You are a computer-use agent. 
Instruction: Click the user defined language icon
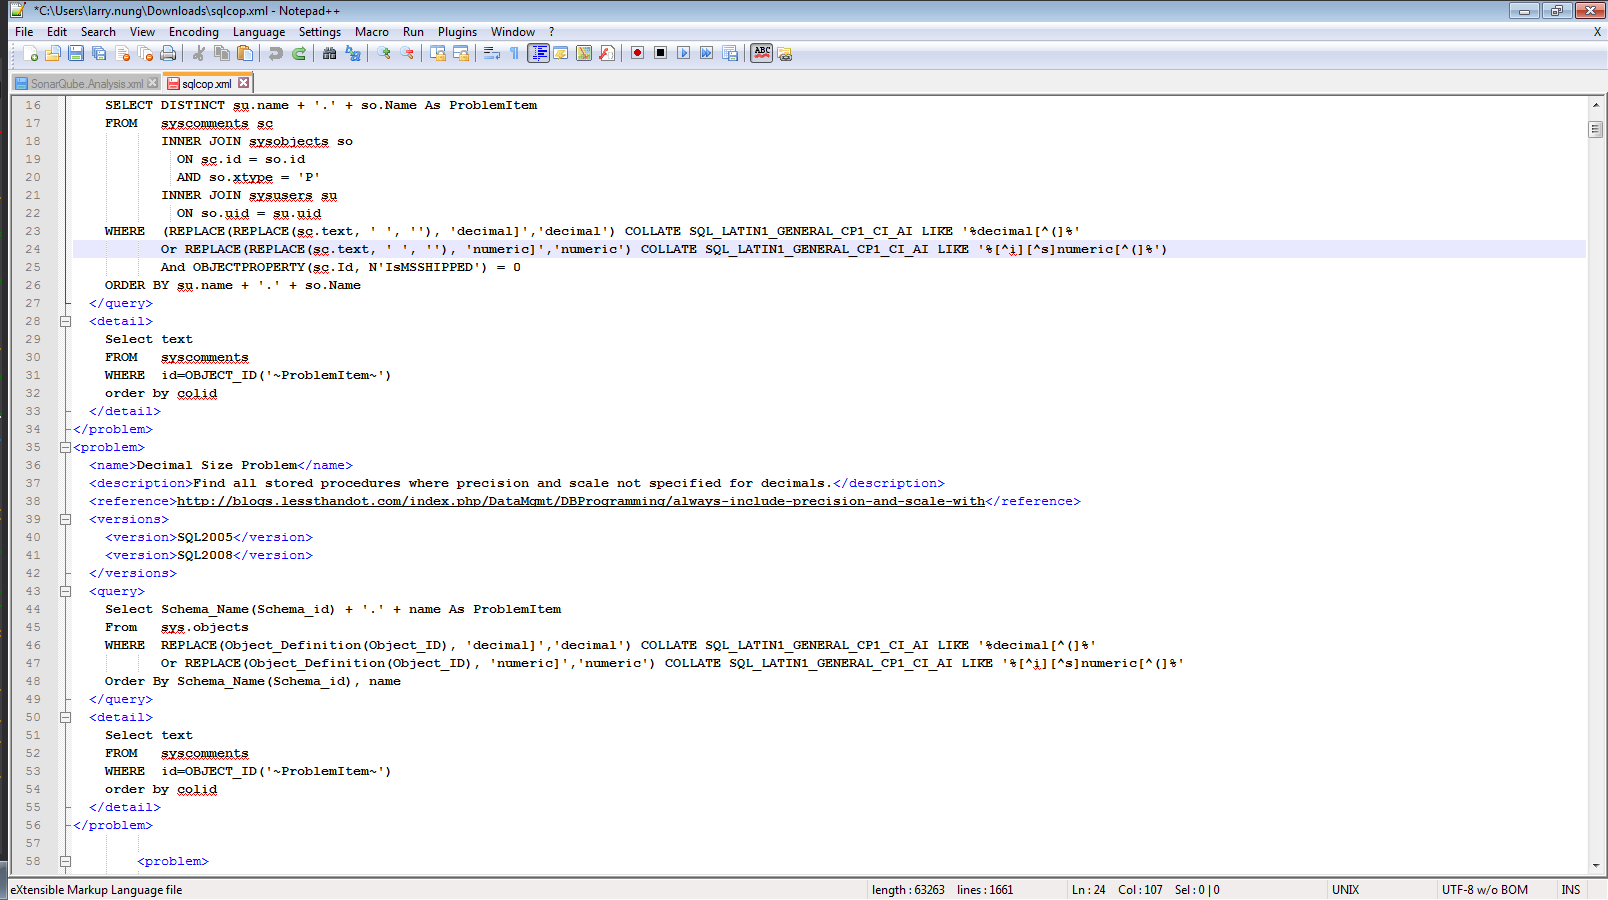[561, 53]
